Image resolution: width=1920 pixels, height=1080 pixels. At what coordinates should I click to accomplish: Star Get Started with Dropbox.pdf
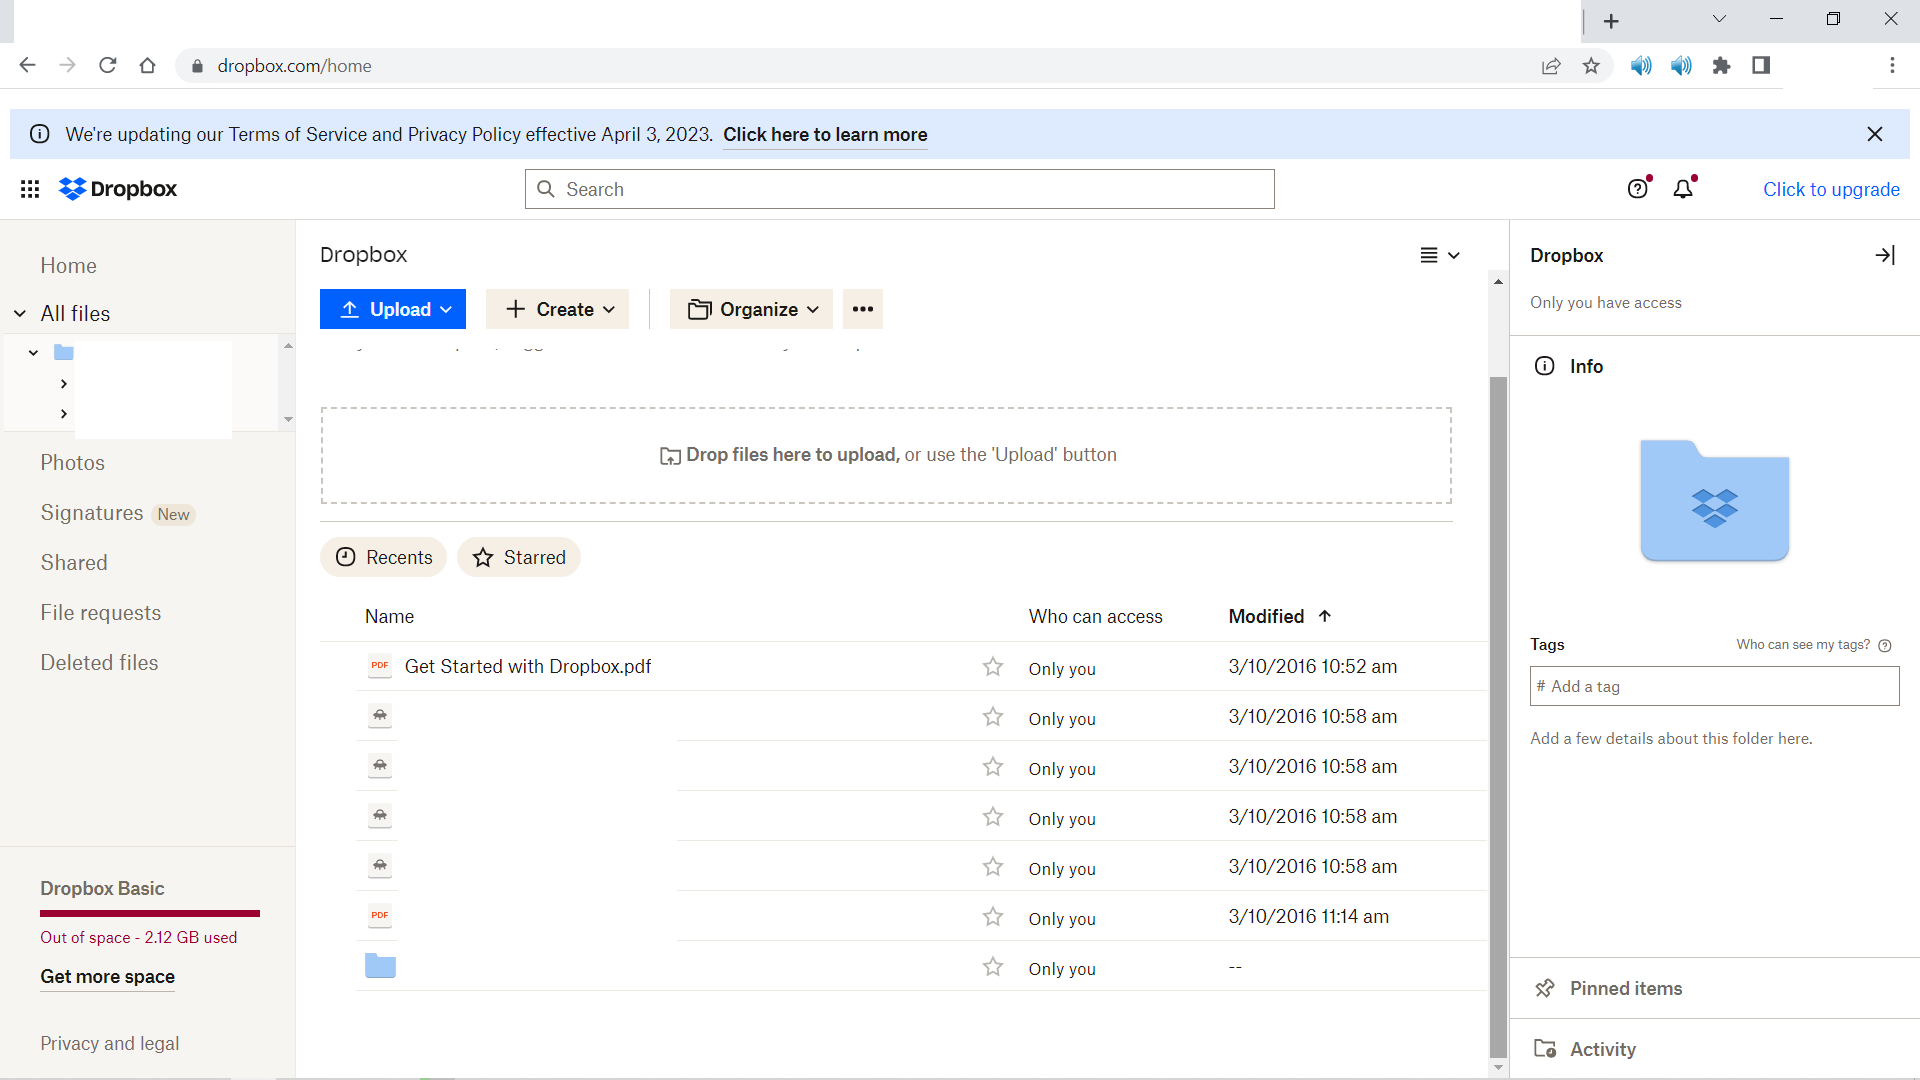pos(992,667)
